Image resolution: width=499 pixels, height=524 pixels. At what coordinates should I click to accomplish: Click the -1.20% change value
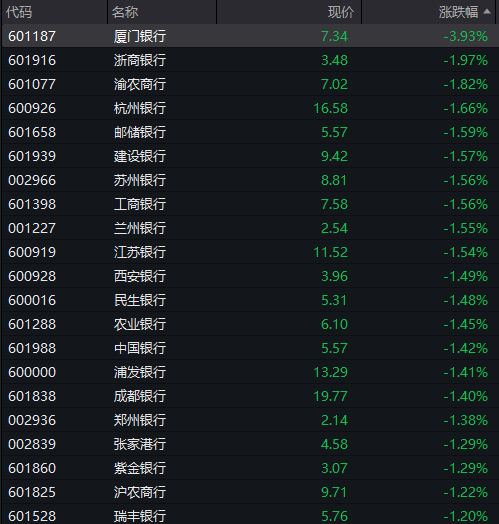(x=466, y=516)
